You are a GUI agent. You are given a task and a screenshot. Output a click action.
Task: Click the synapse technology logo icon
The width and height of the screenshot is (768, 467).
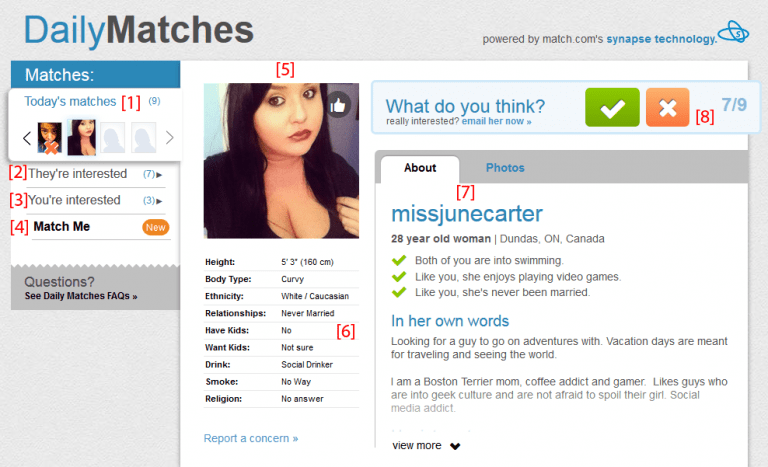(x=733, y=32)
